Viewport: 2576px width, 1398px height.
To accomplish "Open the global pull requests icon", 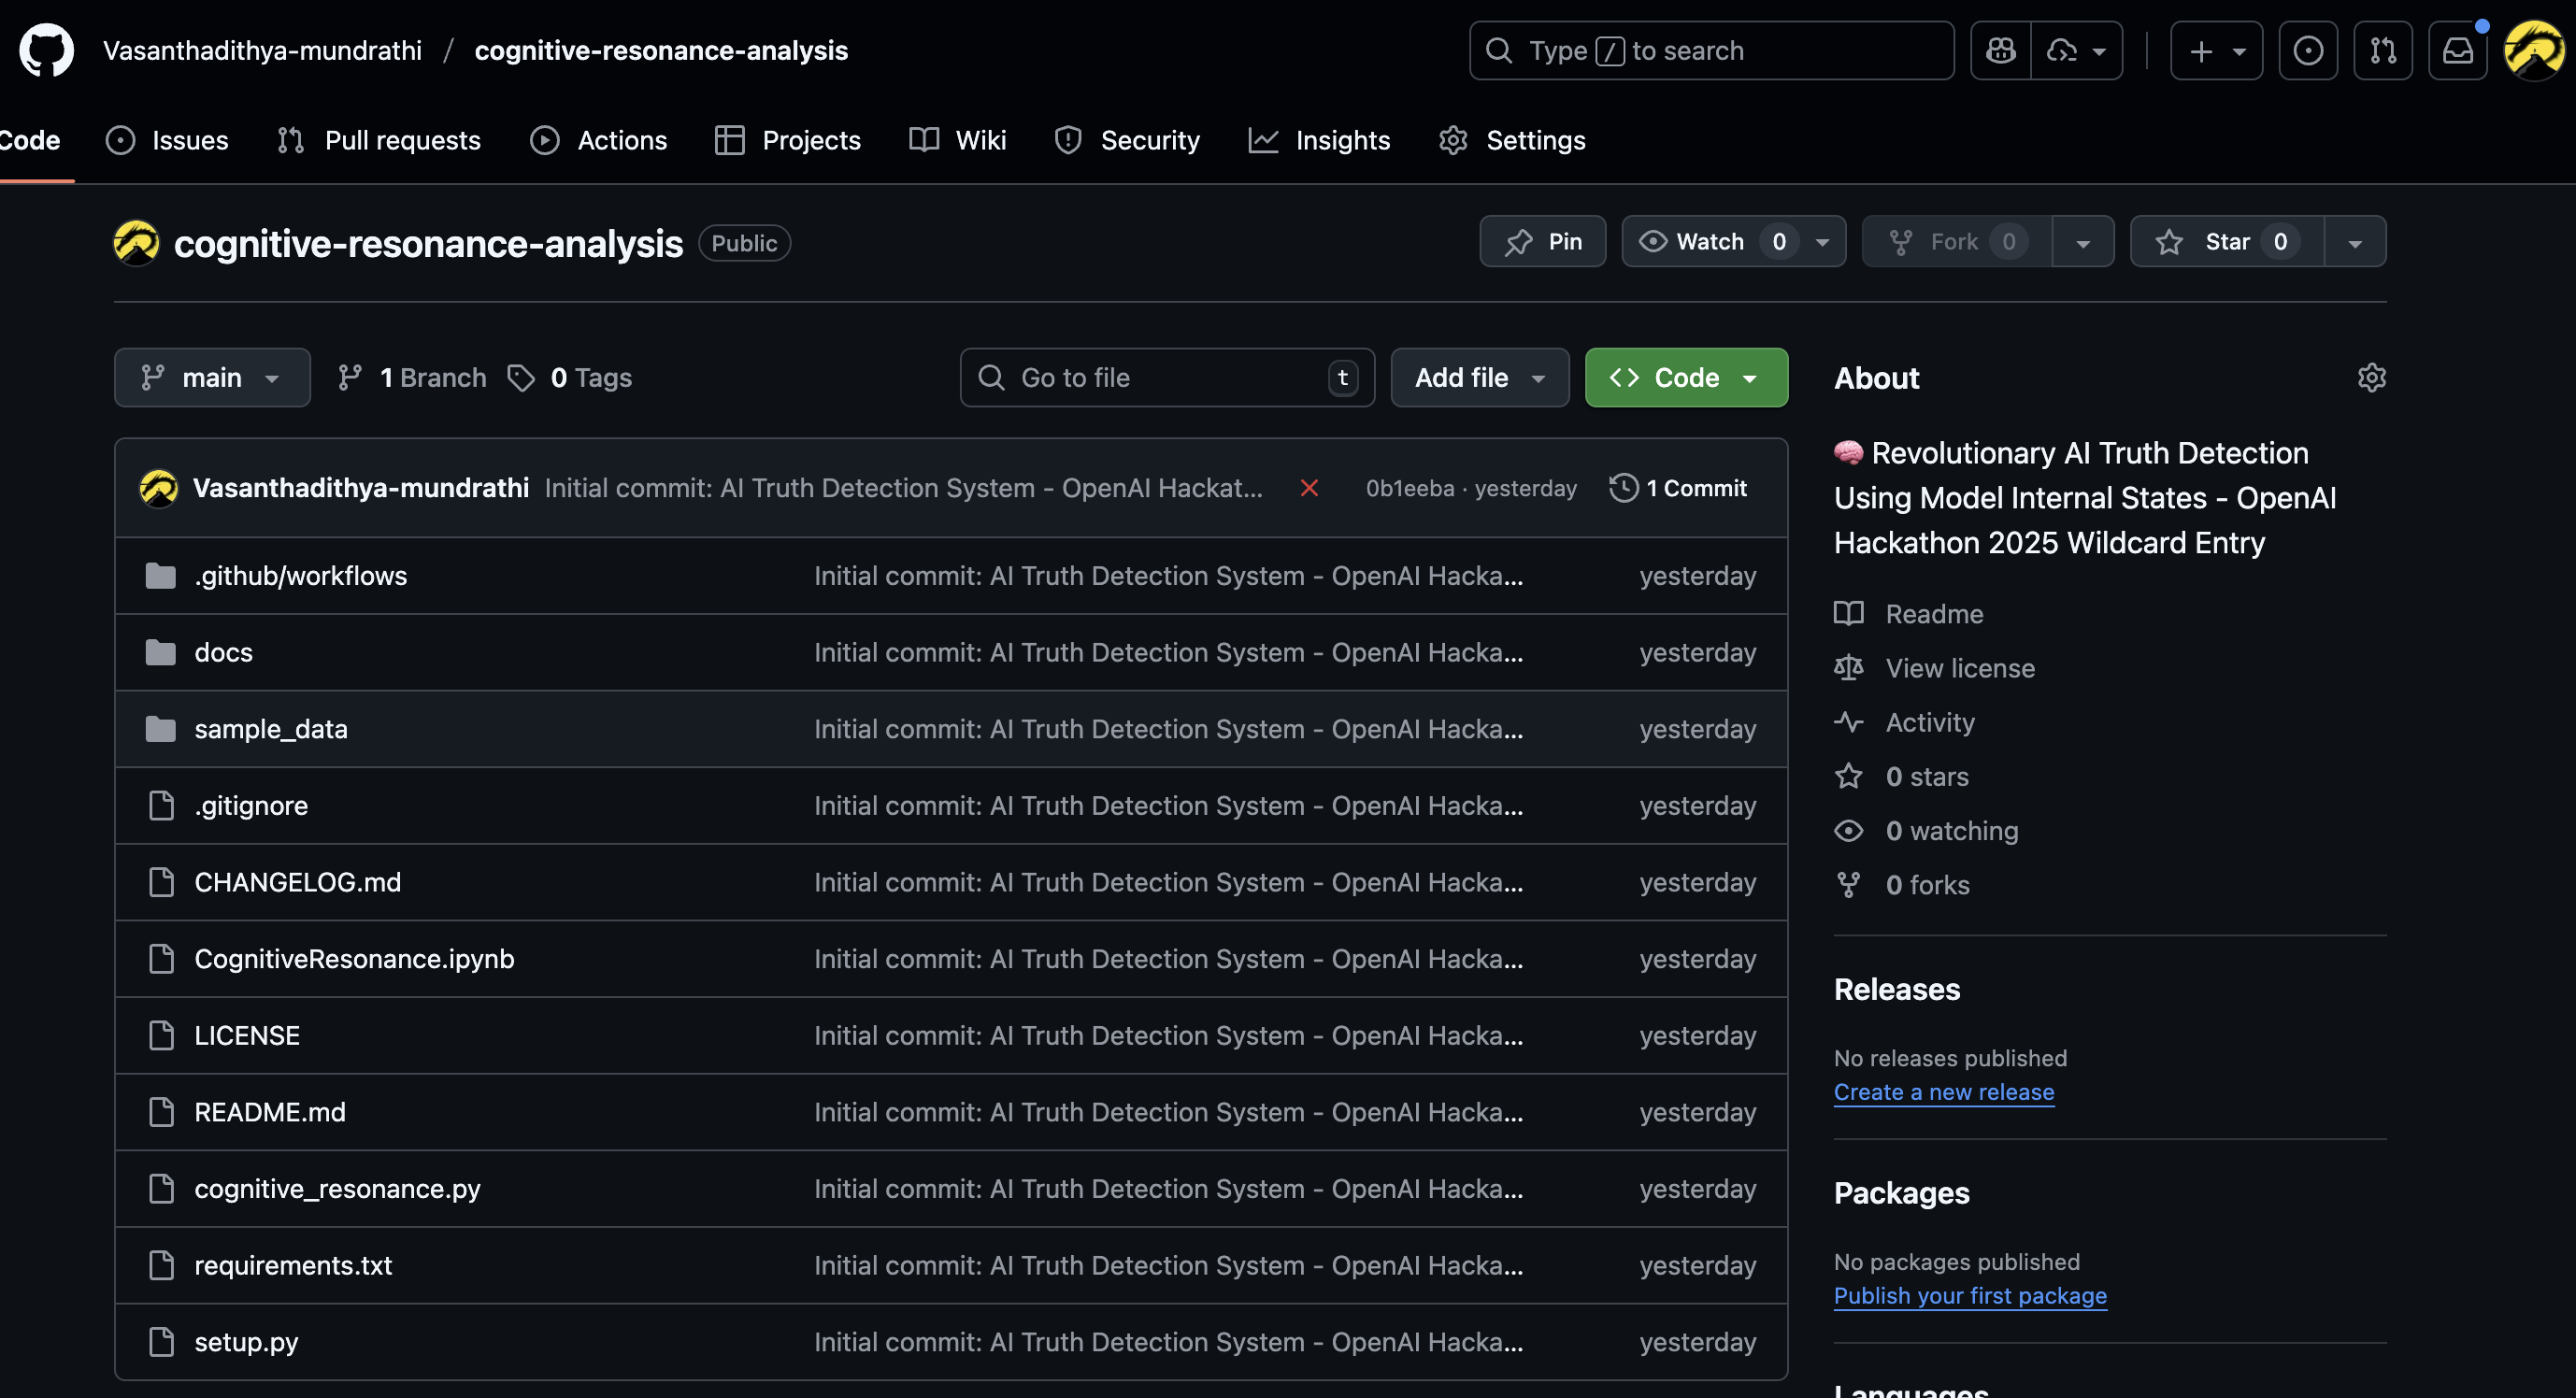I will 2382,50.
